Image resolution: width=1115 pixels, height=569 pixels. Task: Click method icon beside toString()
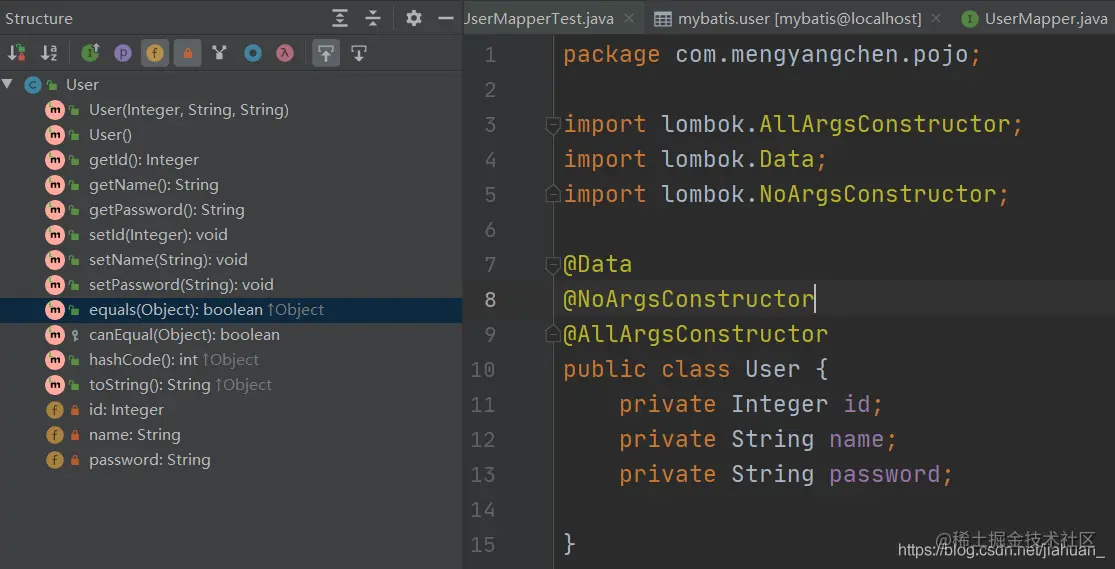(55, 384)
